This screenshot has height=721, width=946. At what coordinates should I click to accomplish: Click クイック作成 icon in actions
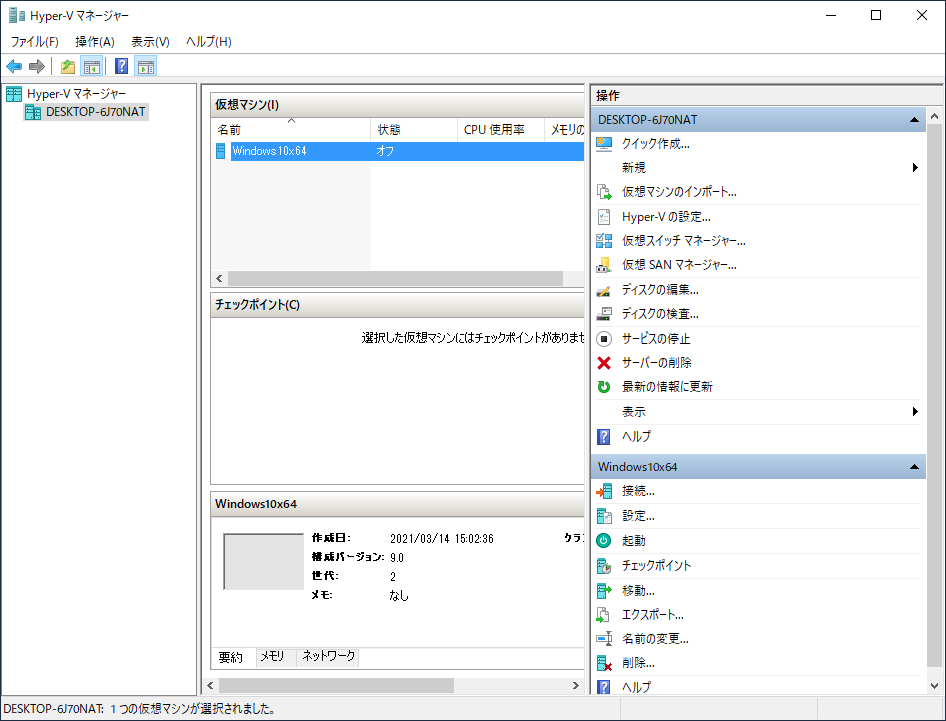(x=604, y=144)
